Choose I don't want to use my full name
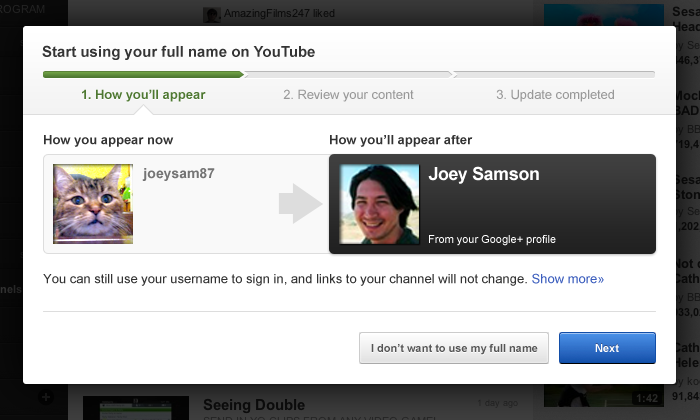Screen dimensions: 700x420 [454, 348]
